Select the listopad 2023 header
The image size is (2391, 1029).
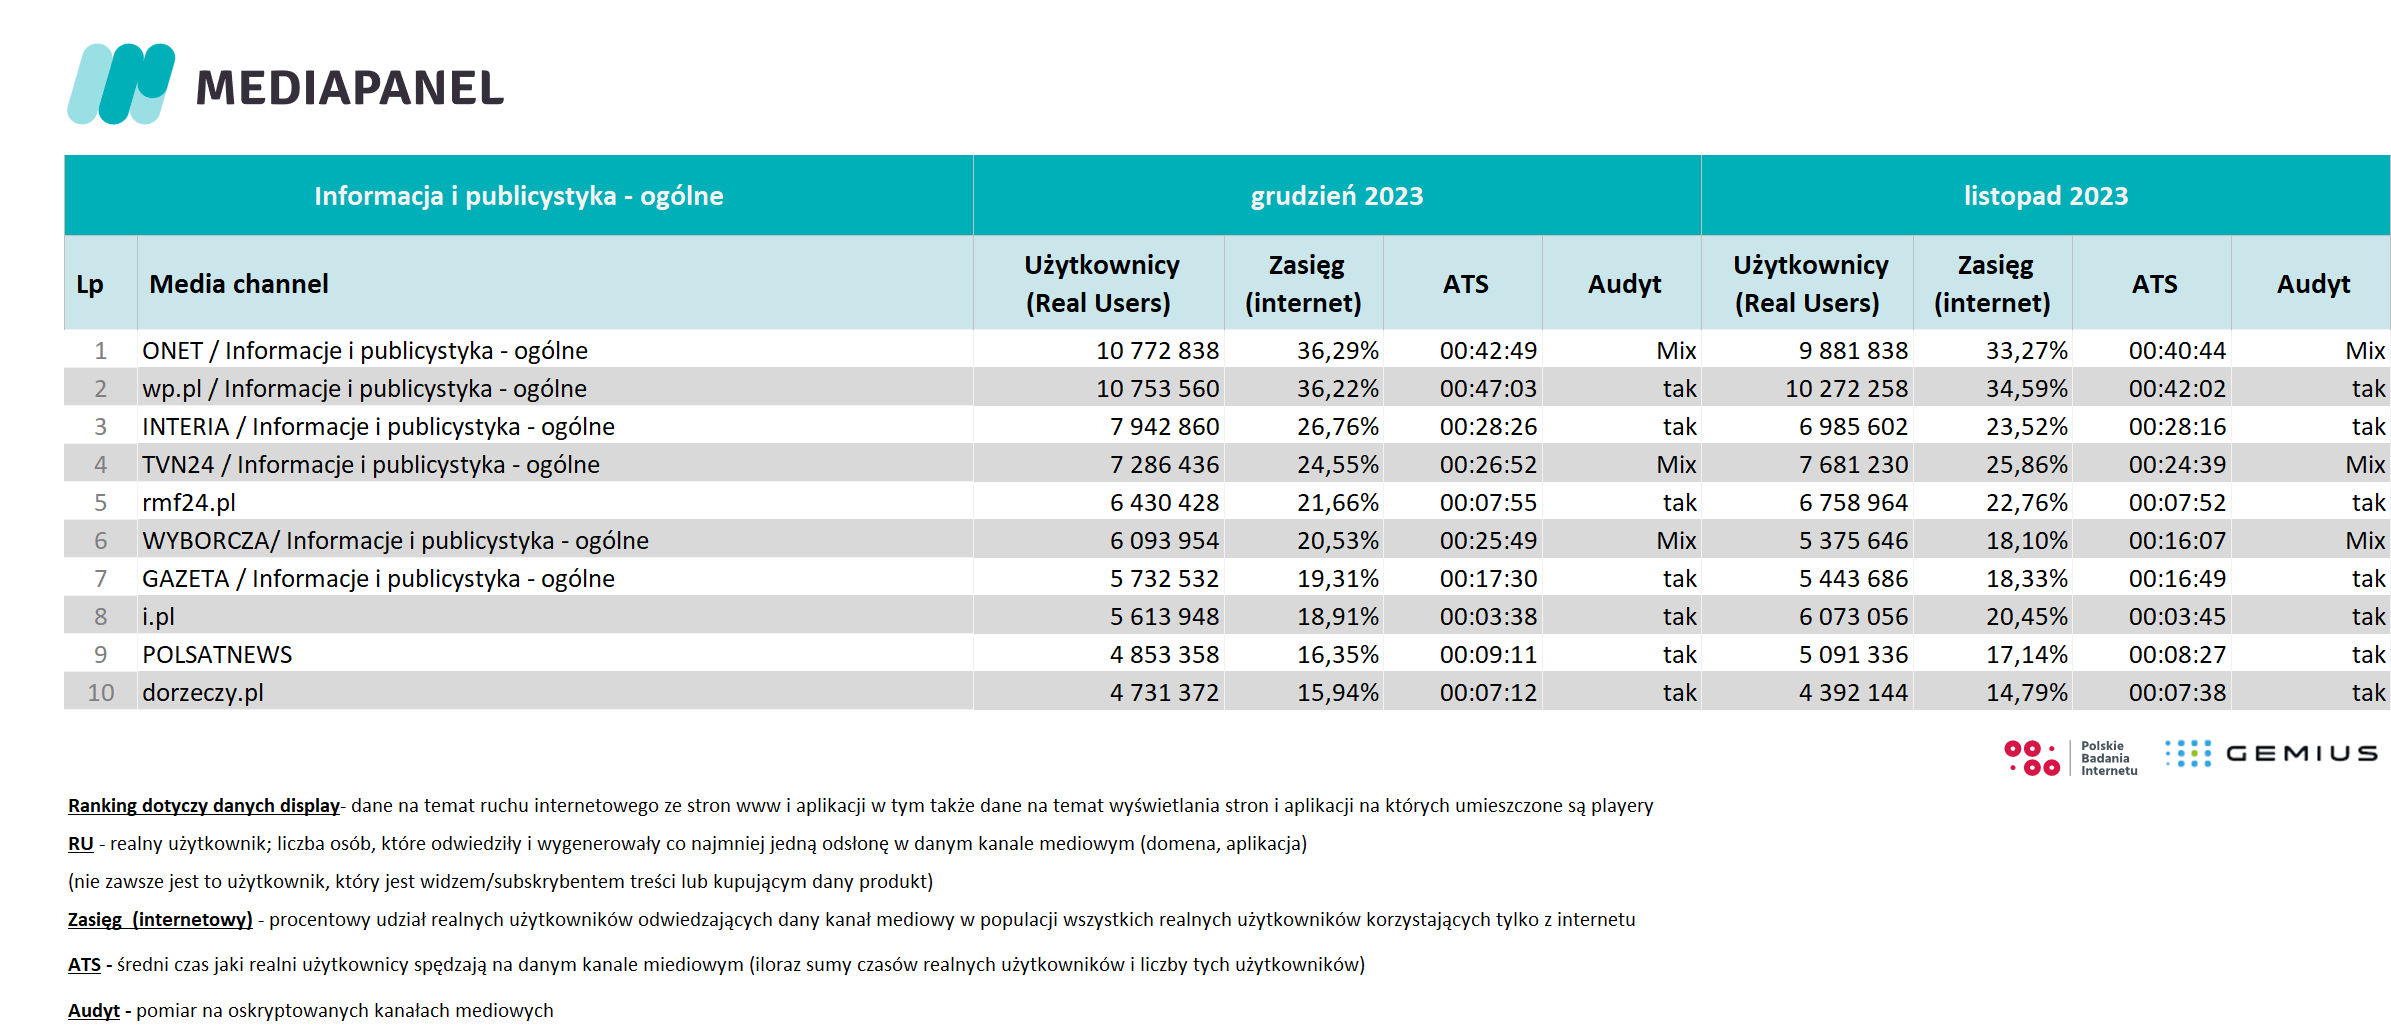(x=2045, y=196)
